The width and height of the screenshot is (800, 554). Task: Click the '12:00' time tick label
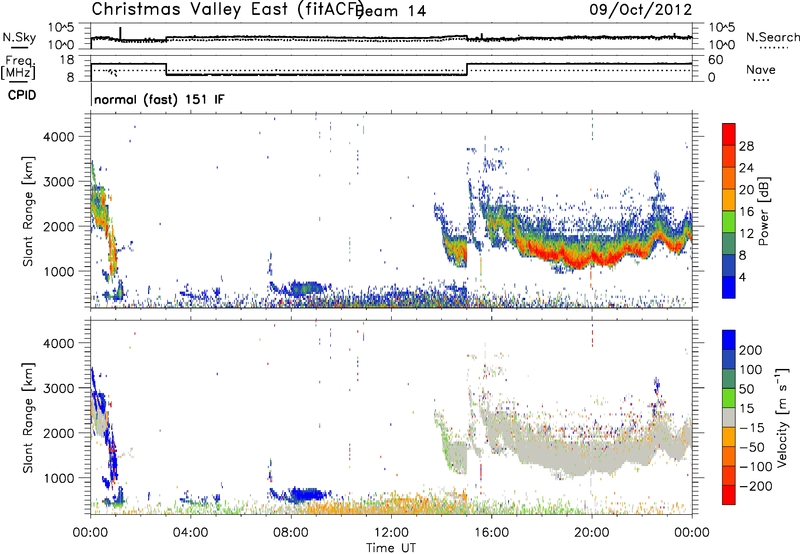tap(391, 533)
